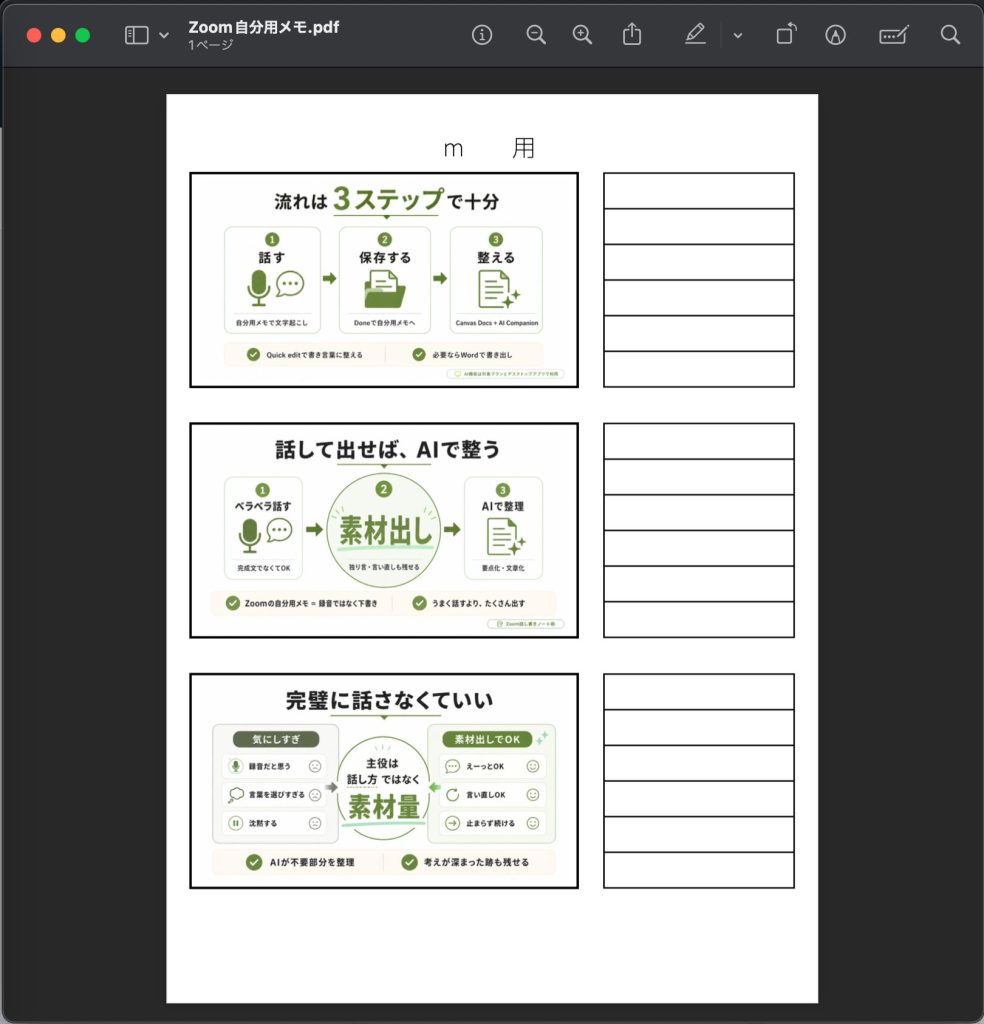Screen dimensions: 984x1024
Task: Click the 必要ならWordで書き出し text
Action: click(x=472, y=355)
